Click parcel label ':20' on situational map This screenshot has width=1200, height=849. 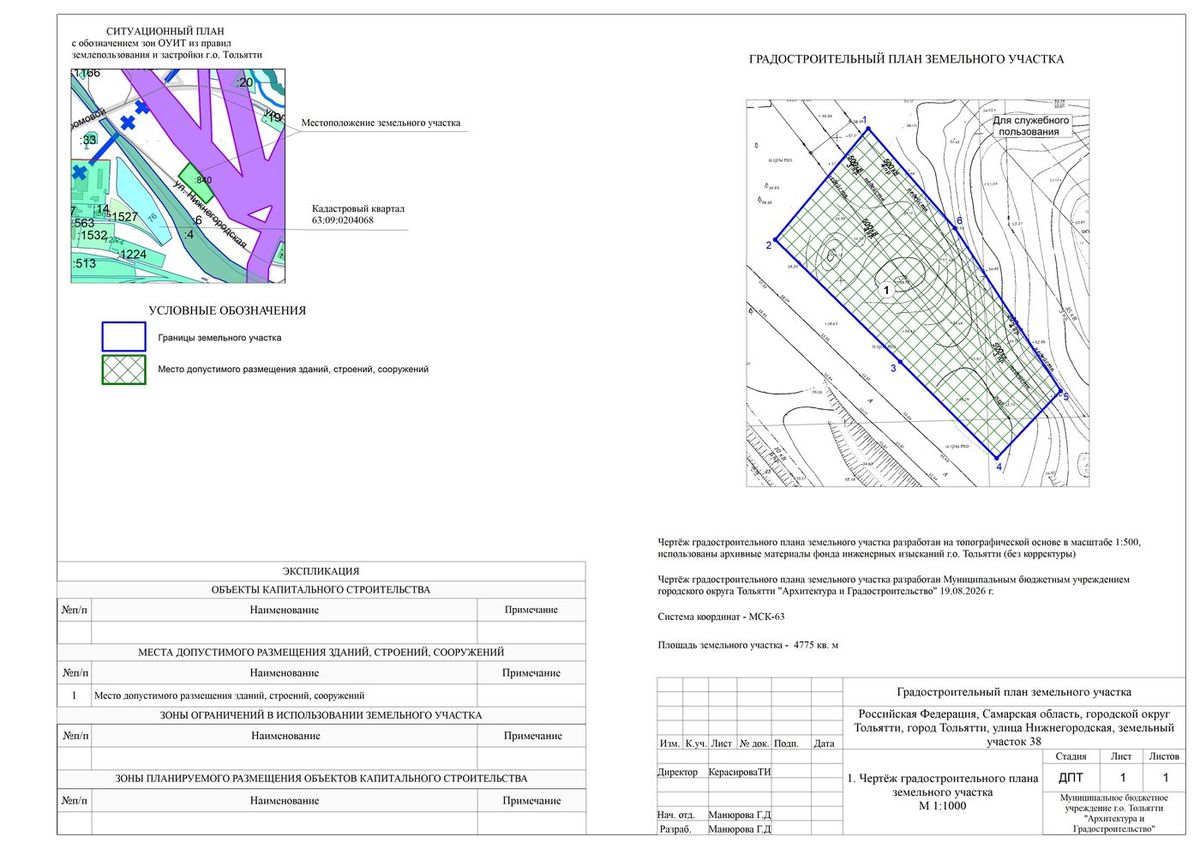tap(245, 83)
